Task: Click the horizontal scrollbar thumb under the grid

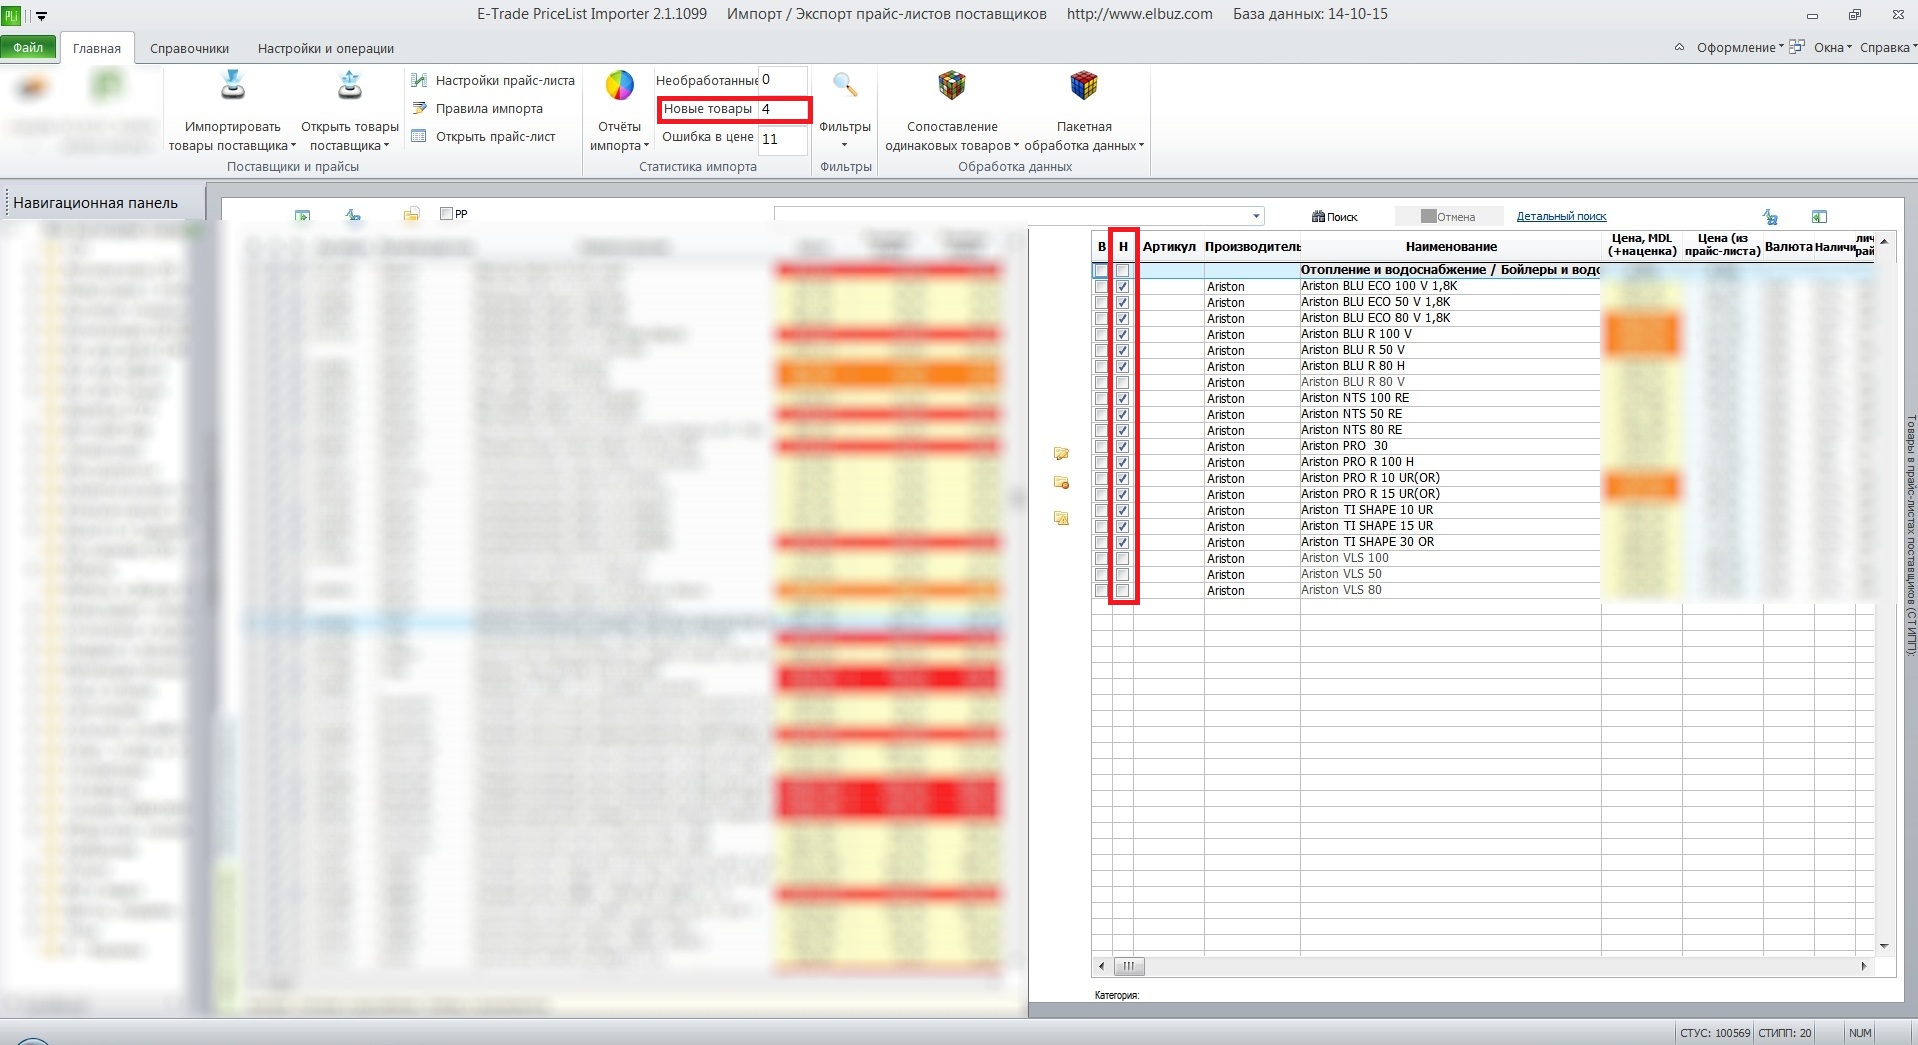Action: coord(1128,966)
